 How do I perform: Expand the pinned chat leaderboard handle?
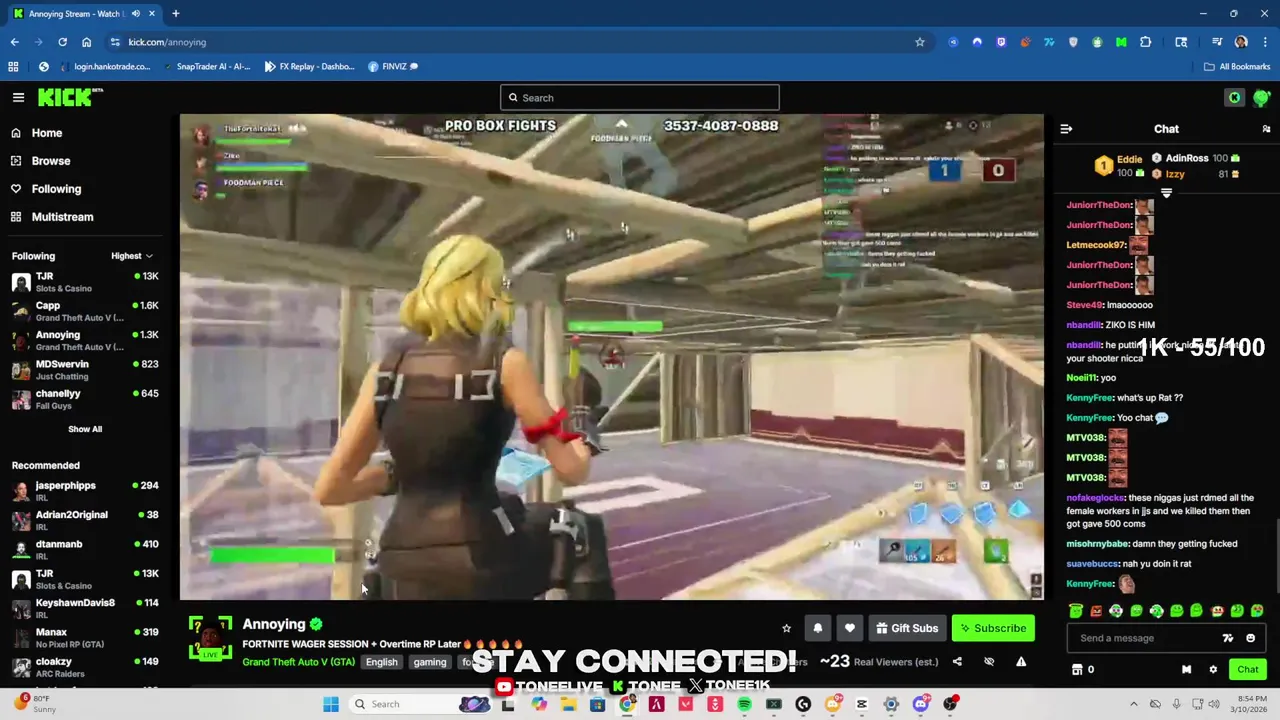[1166, 194]
